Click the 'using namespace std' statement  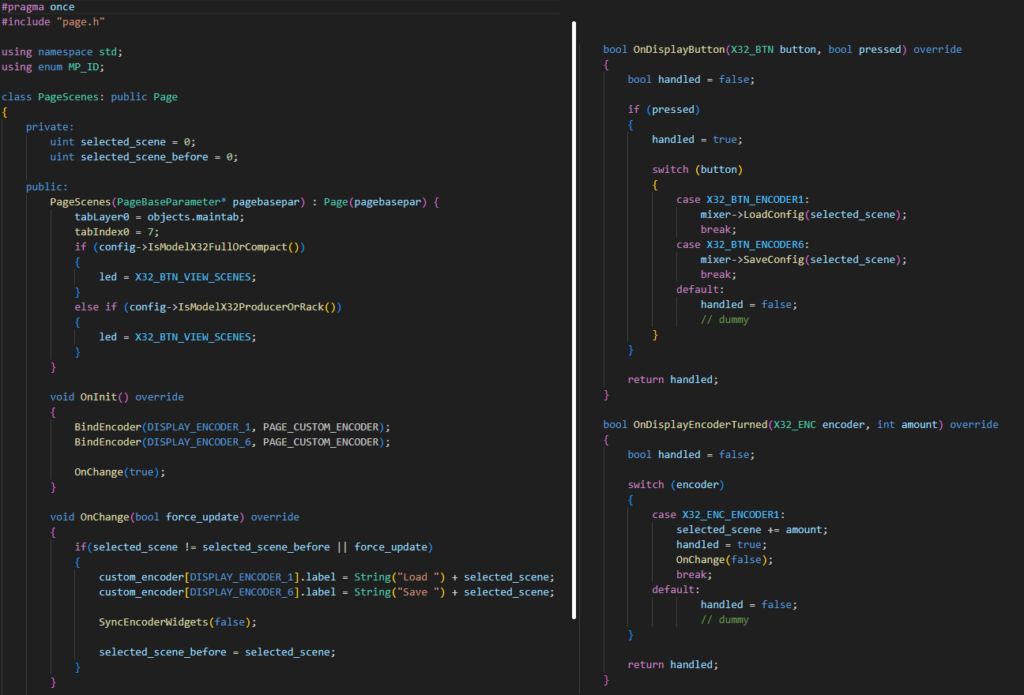coord(62,52)
